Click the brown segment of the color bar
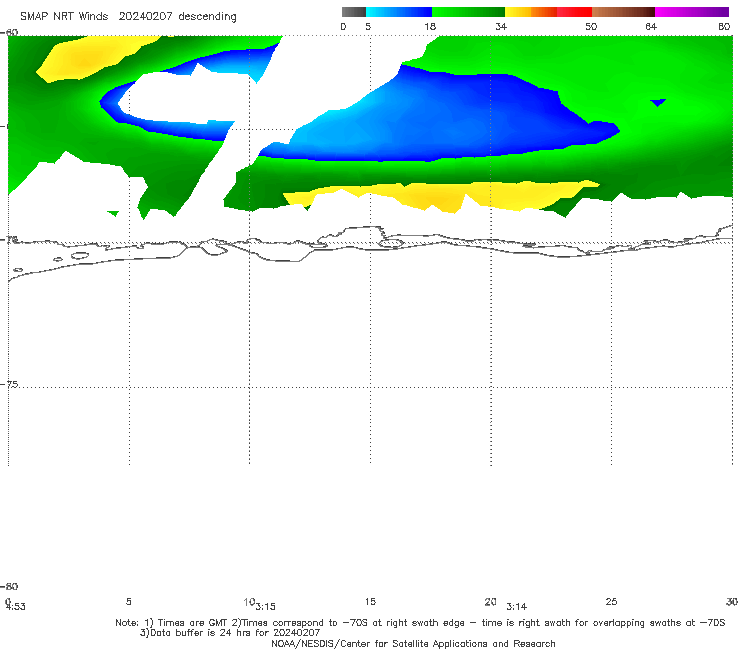This screenshot has width=740, height=650. pos(623,12)
